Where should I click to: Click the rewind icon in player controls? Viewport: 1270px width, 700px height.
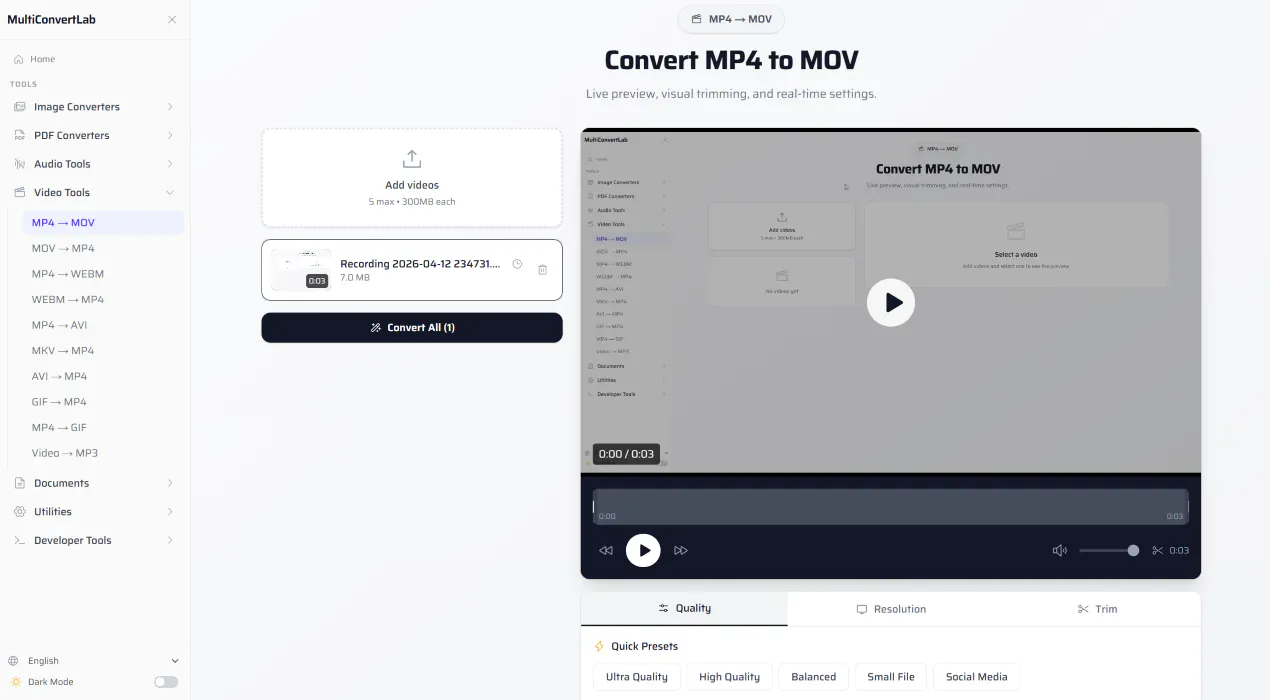[606, 550]
